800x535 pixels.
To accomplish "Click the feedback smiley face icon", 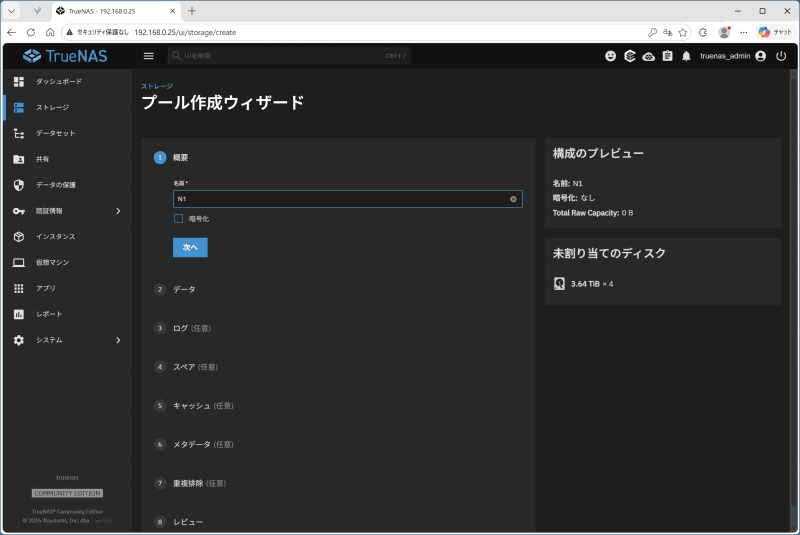I will click(610, 56).
